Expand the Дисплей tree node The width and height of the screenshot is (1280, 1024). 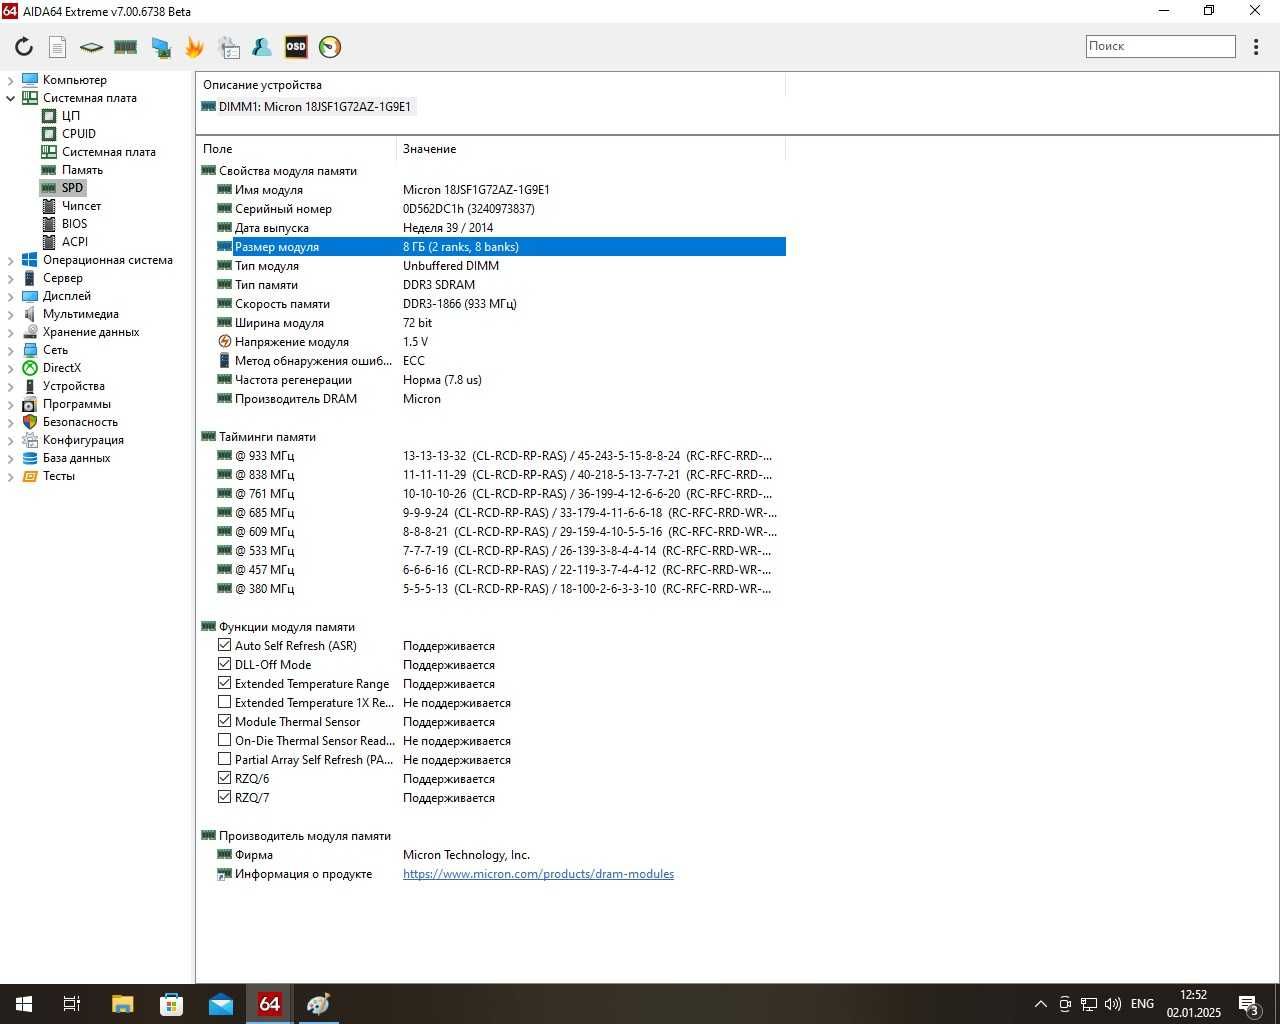click(x=11, y=296)
